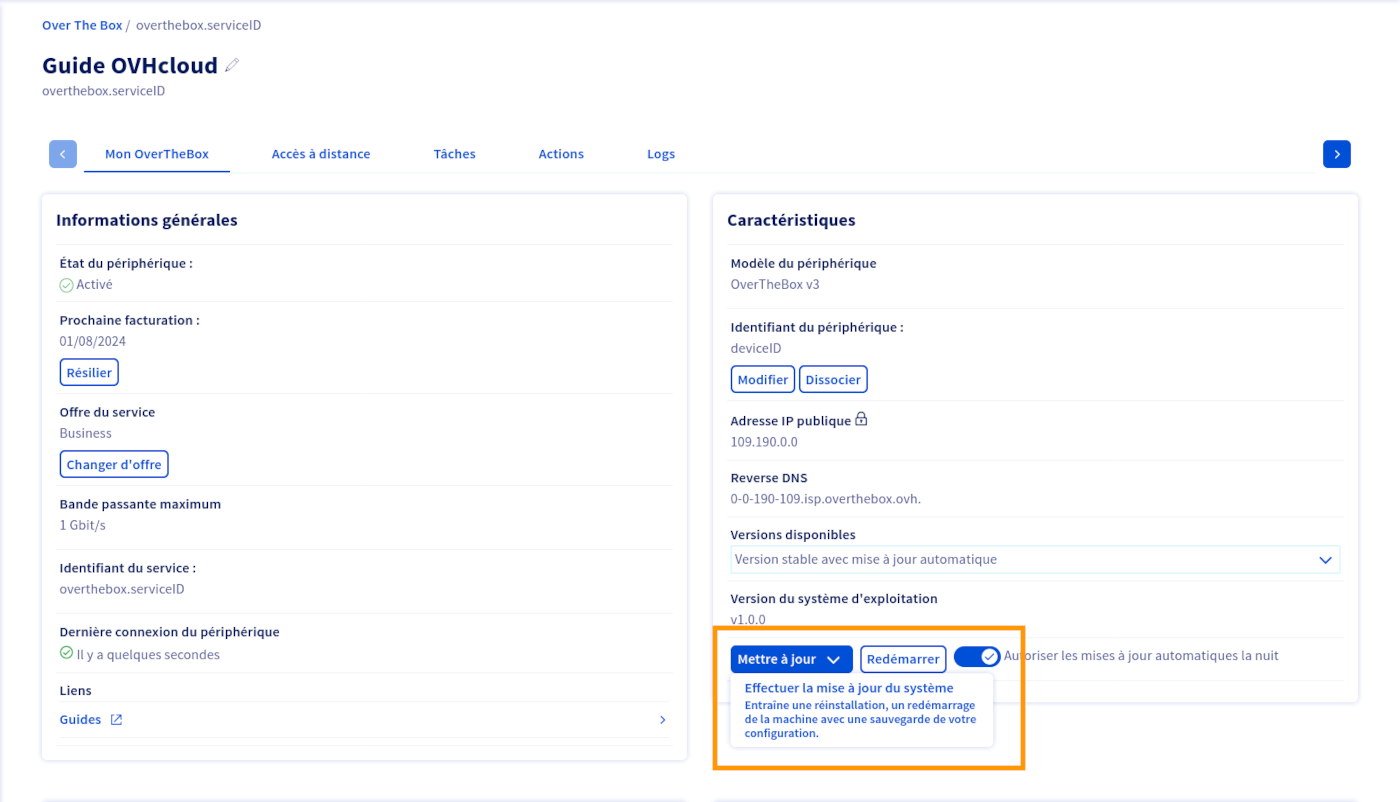Click the external link icon beside Guides
The image size is (1400, 802).
pos(116,720)
